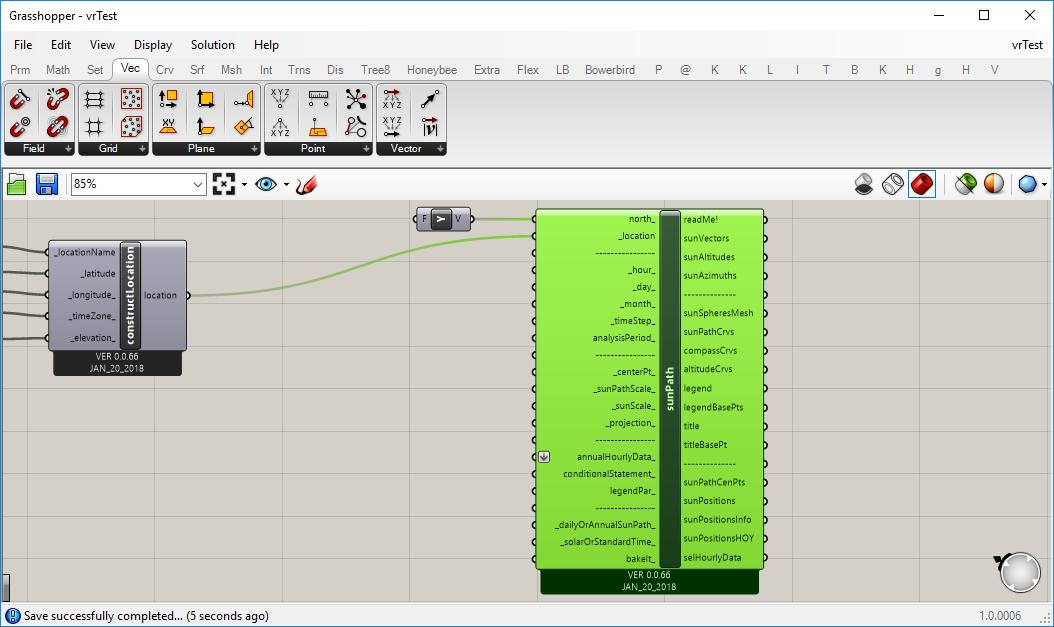
Task: Select the Pull Point icon with circles
Action: click(356, 126)
